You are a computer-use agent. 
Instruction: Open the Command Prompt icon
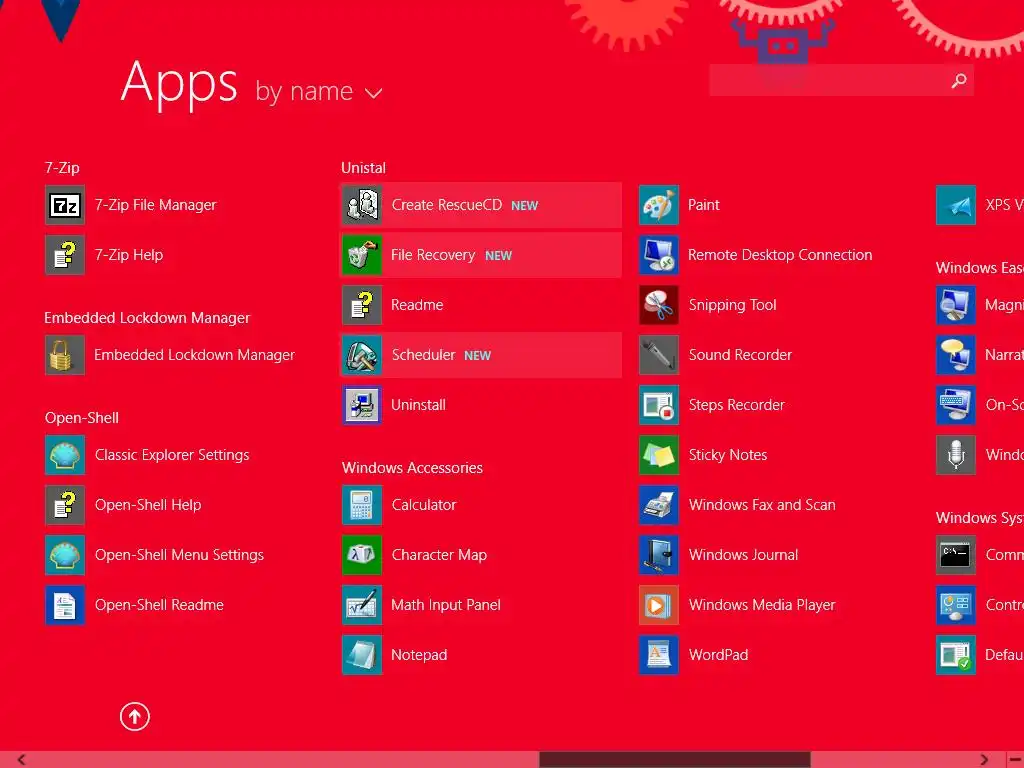[956, 555]
